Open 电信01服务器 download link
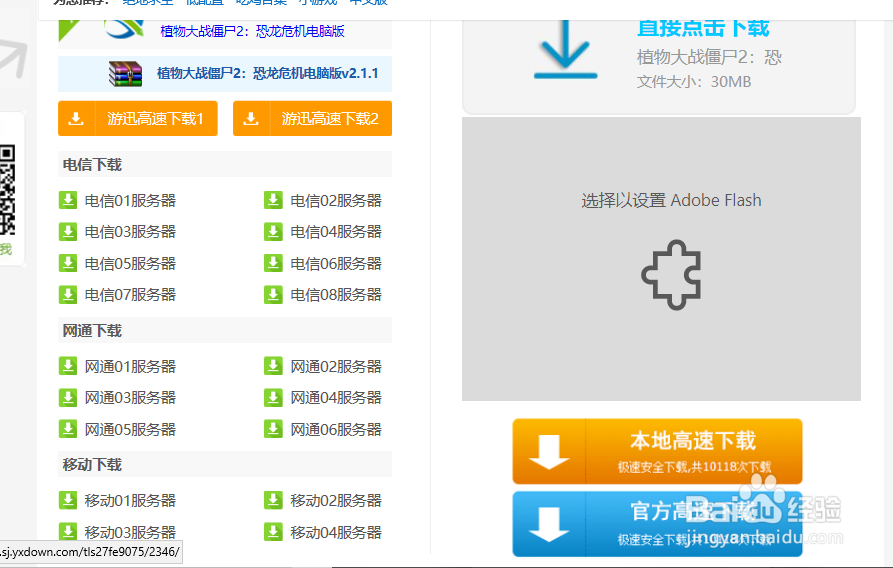The image size is (893, 568). click(130, 201)
